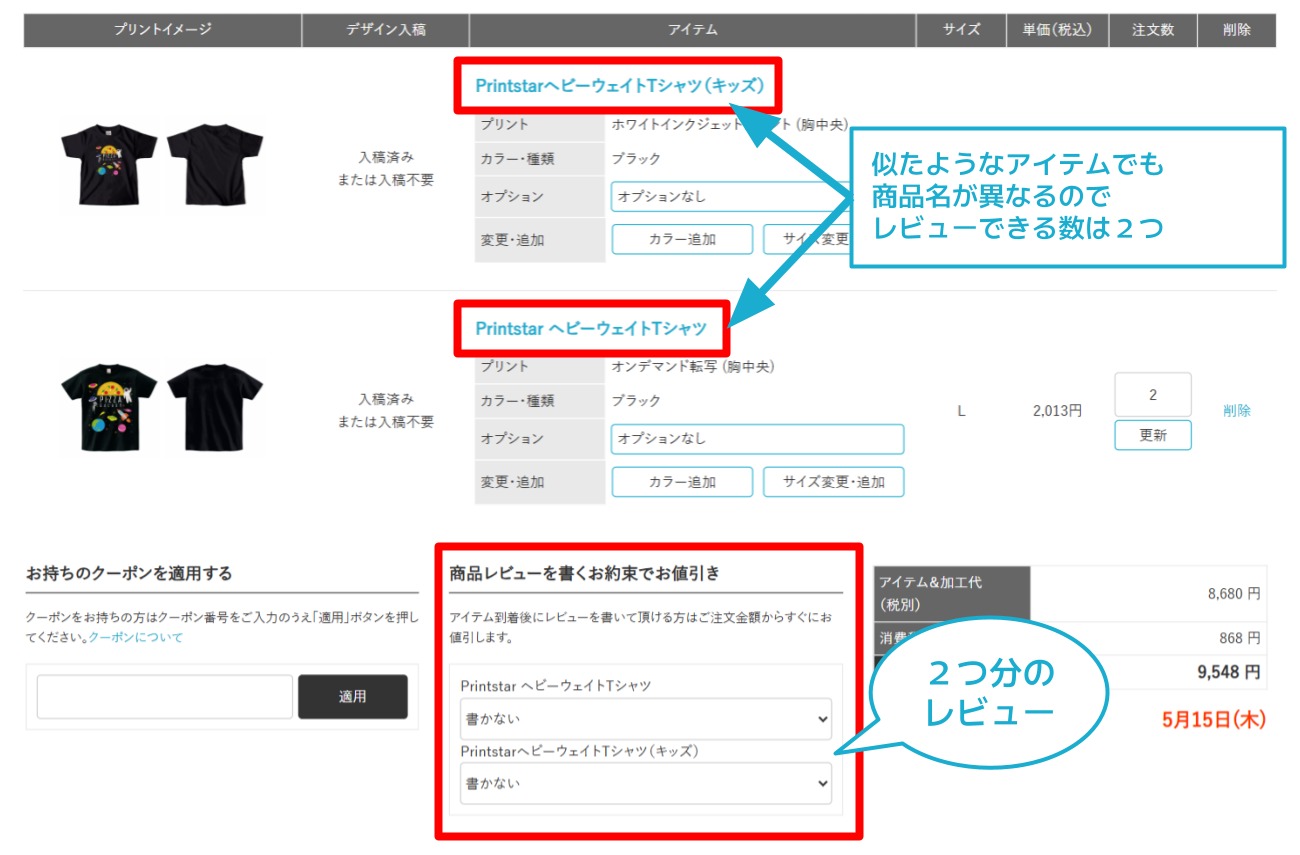Open Printstarヘビーウェイト Tシャツ（キッズ） product link
The image size is (1300, 855).
pos(619,85)
